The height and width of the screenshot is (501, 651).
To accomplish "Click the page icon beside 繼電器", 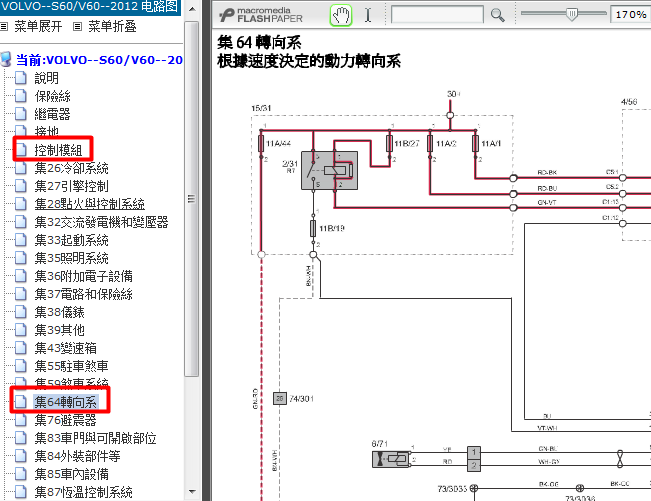I will point(21,114).
